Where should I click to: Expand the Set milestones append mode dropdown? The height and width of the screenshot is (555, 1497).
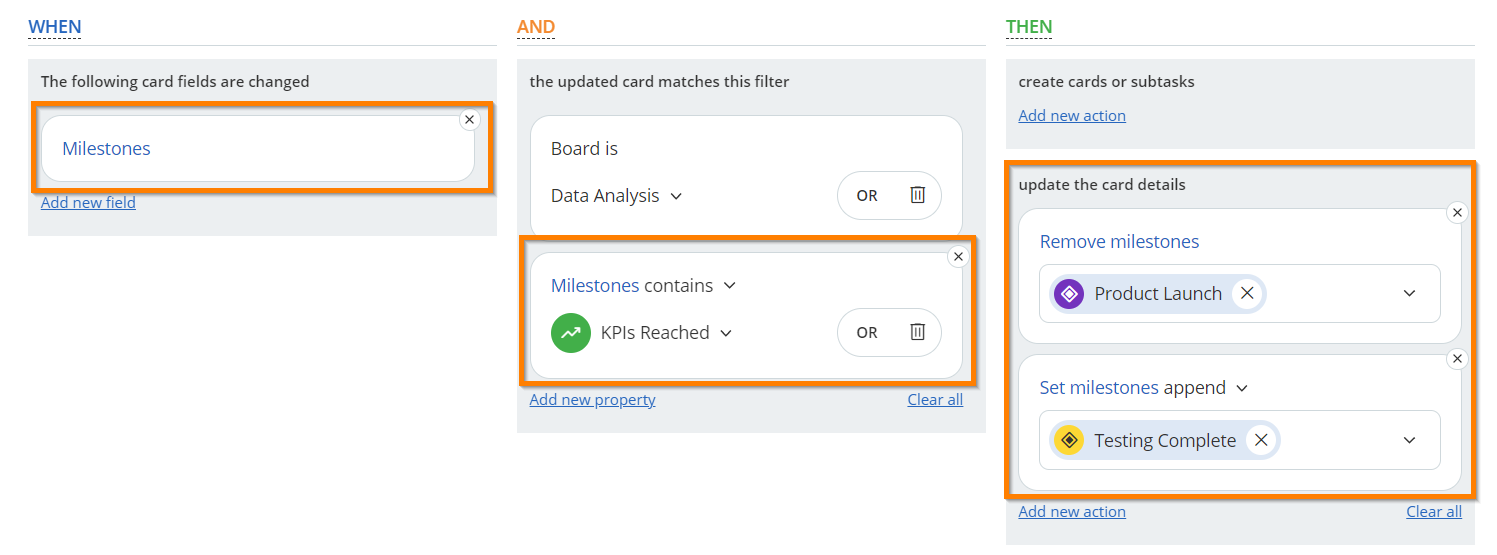[x=1242, y=388]
